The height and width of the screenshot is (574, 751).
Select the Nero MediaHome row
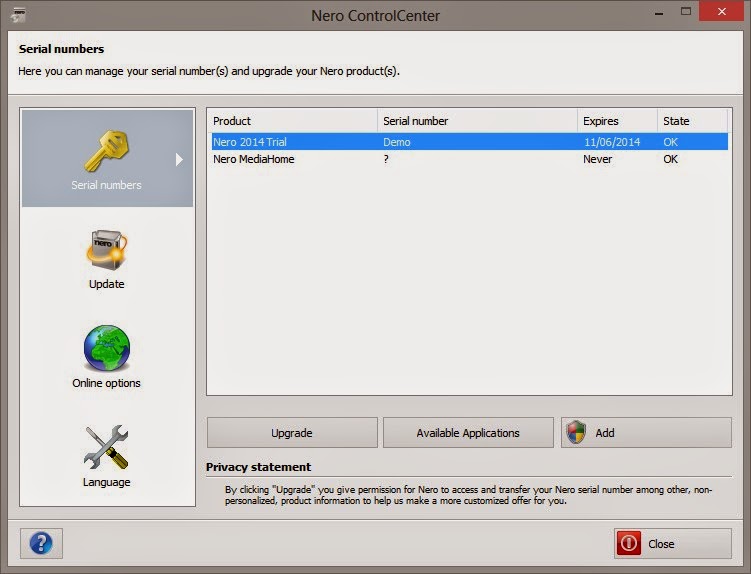470,159
